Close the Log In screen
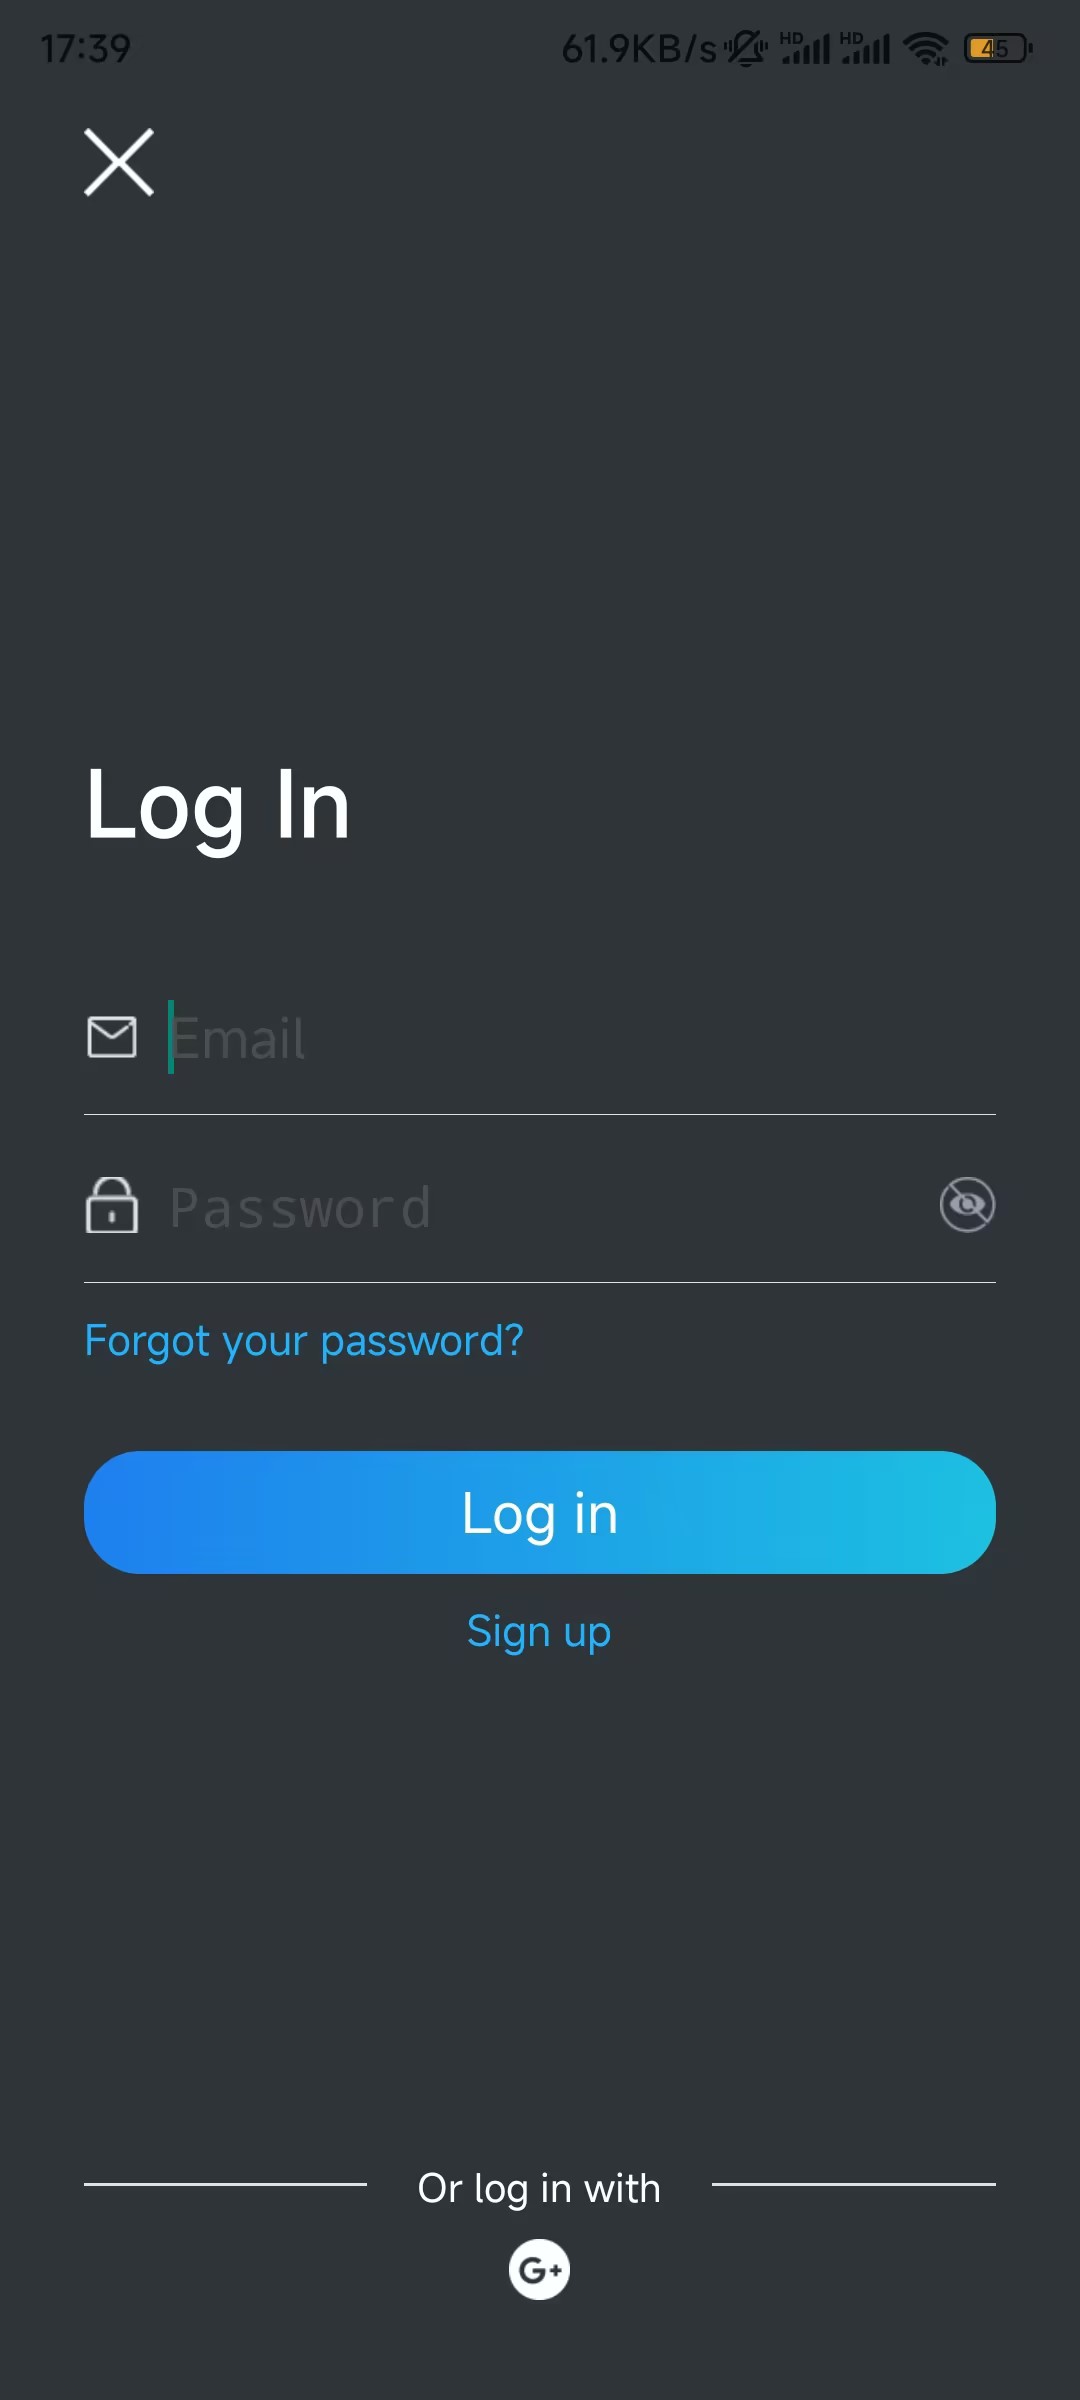The width and height of the screenshot is (1080, 2400). 119,162
